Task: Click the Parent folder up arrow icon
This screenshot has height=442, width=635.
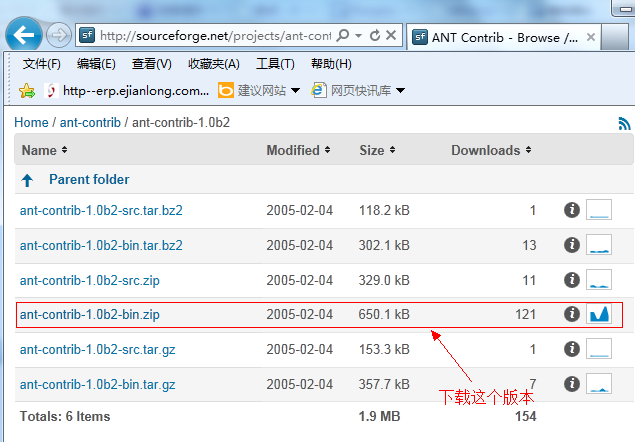Action: pos(28,180)
